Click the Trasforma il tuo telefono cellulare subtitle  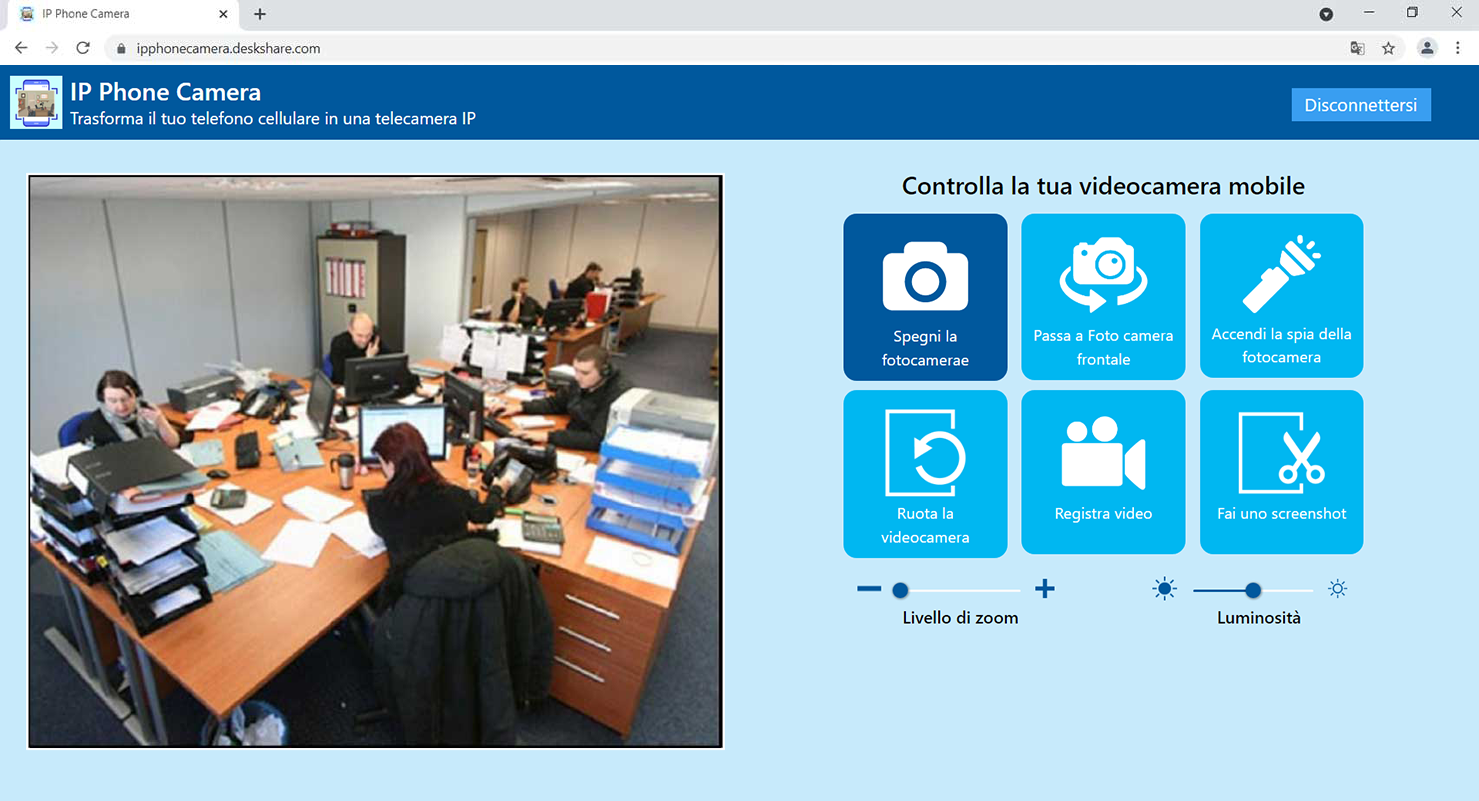coord(273,119)
